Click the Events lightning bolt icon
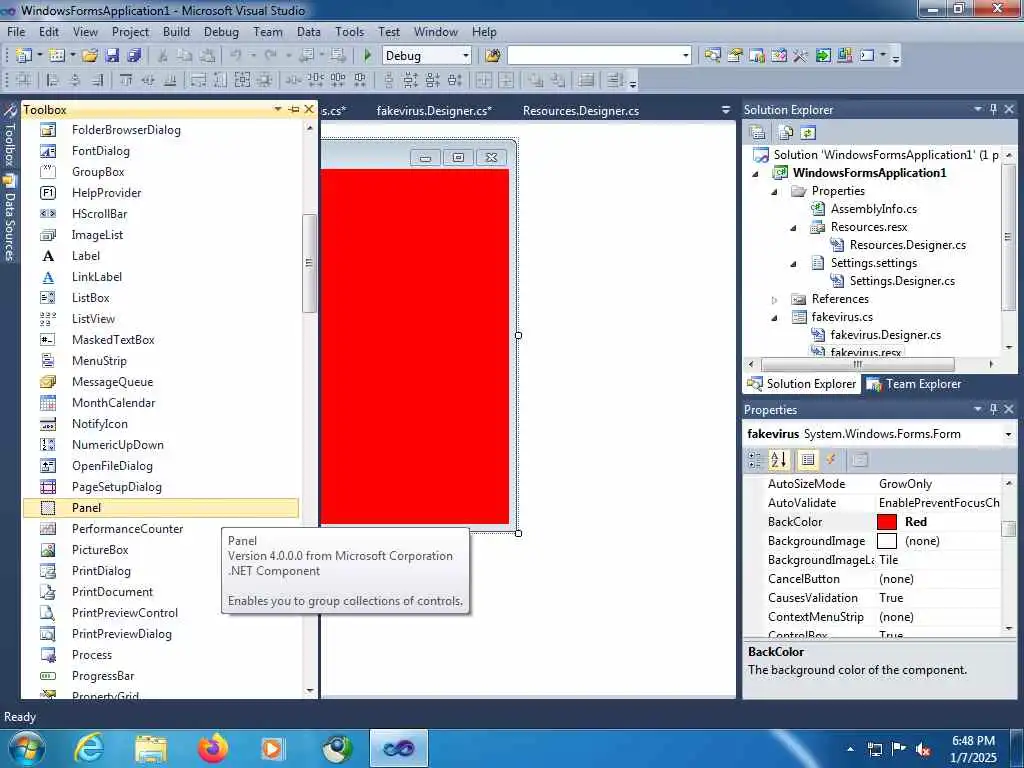This screenshot has width=1024, height=768. point(831,460)
